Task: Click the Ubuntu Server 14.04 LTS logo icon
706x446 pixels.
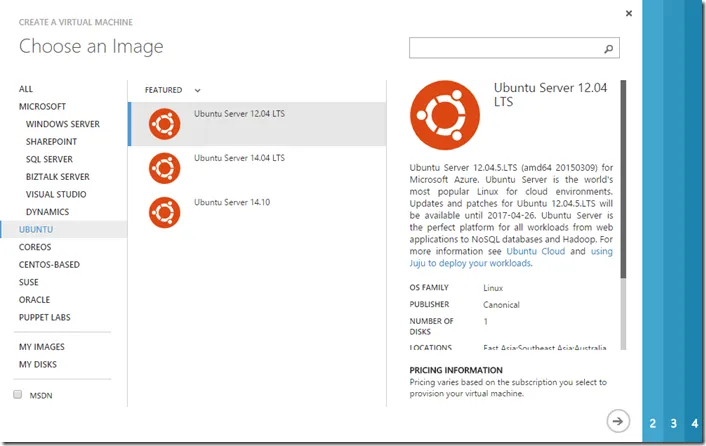Action: click(x=164, y=167)
